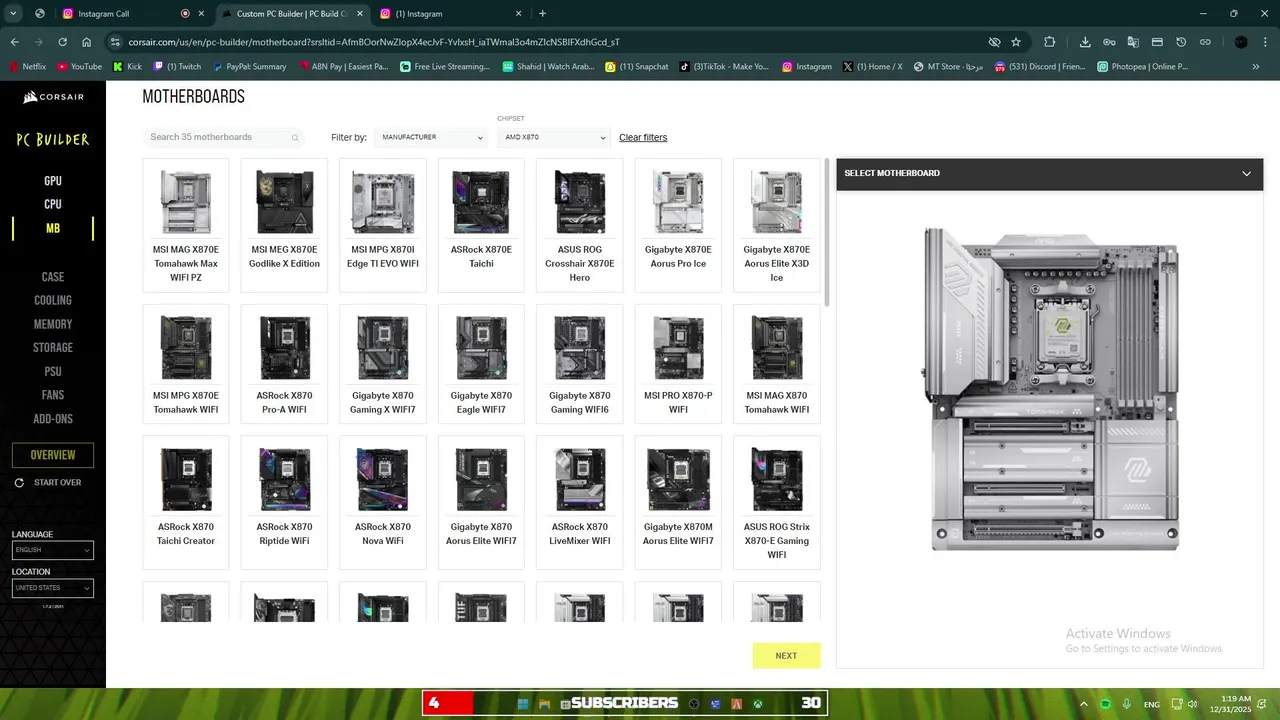Open File Explorer from taskbar
Viewport: 1280px width, 720px height.
click(x=544, y=704)
